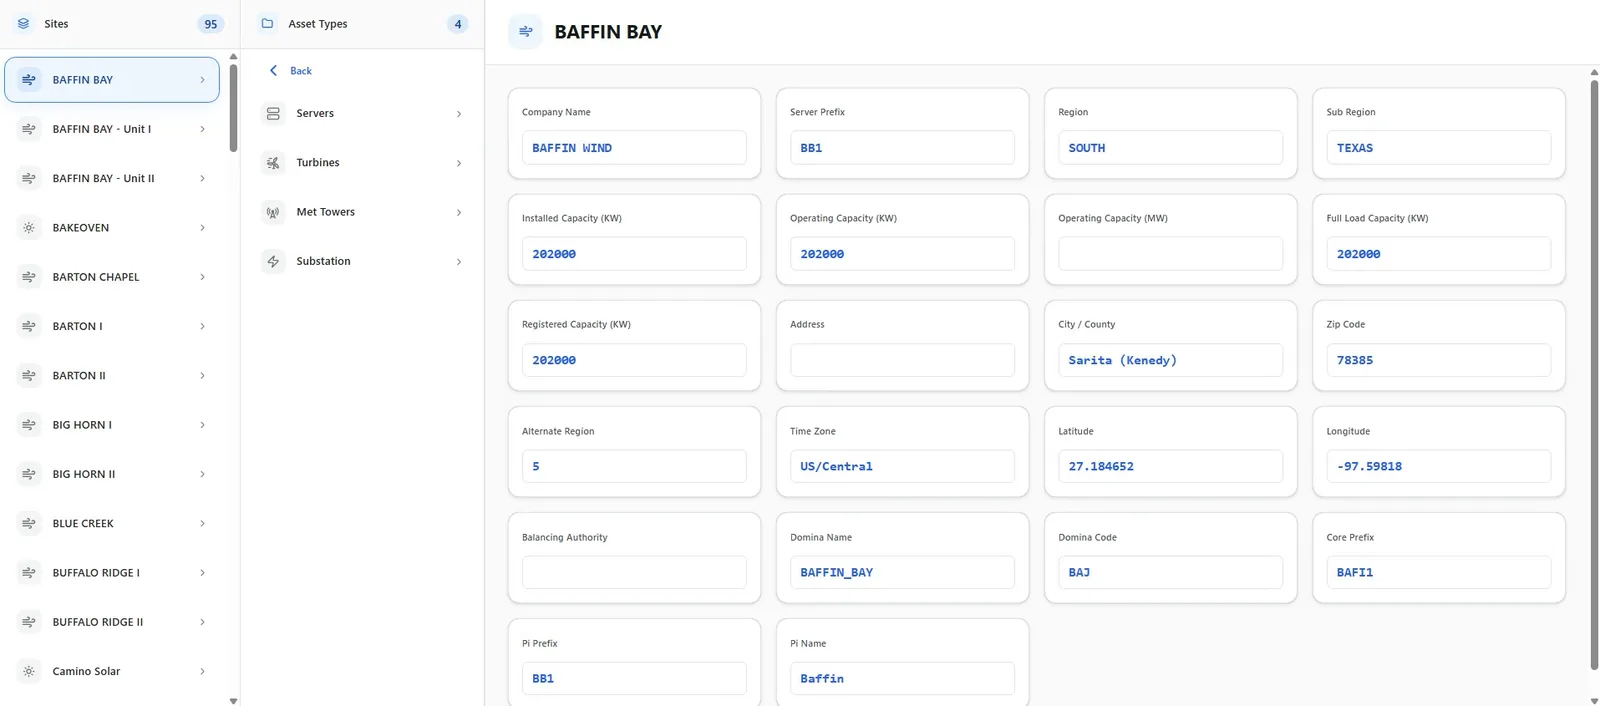Expand the Met Towers chevron
1600x706 pixels.
459,212
